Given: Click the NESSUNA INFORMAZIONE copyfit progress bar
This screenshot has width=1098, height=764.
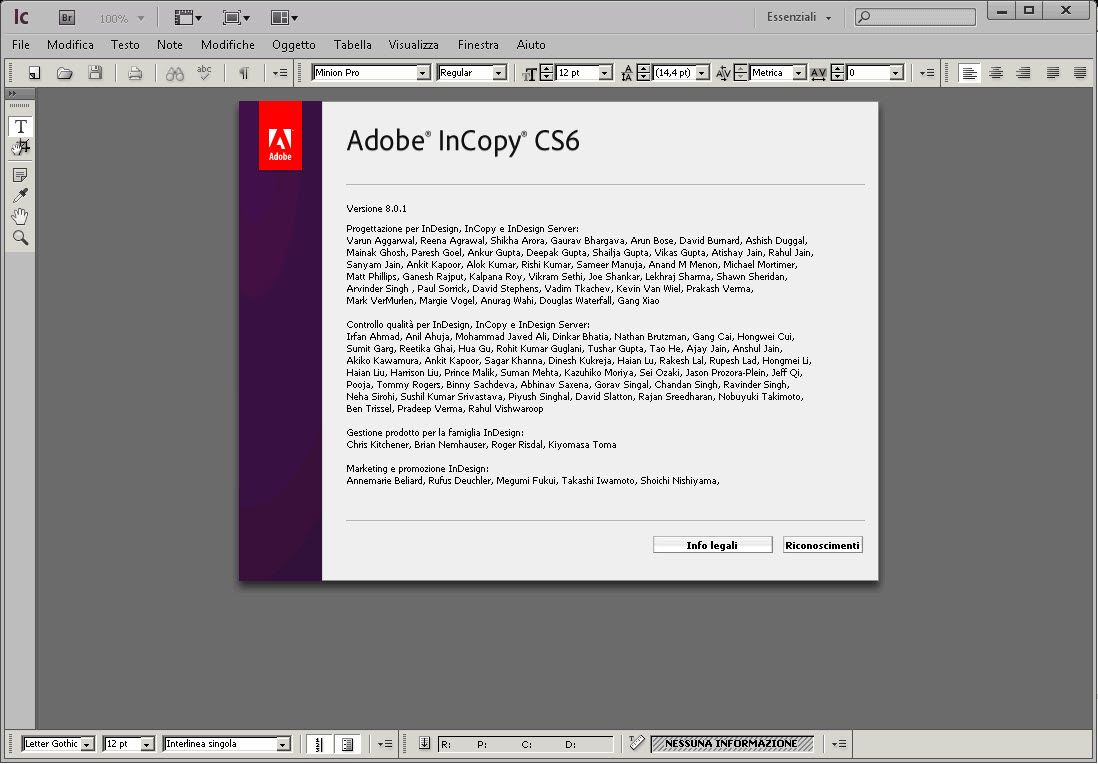Looking at the screenshot, I should [732, 744].
